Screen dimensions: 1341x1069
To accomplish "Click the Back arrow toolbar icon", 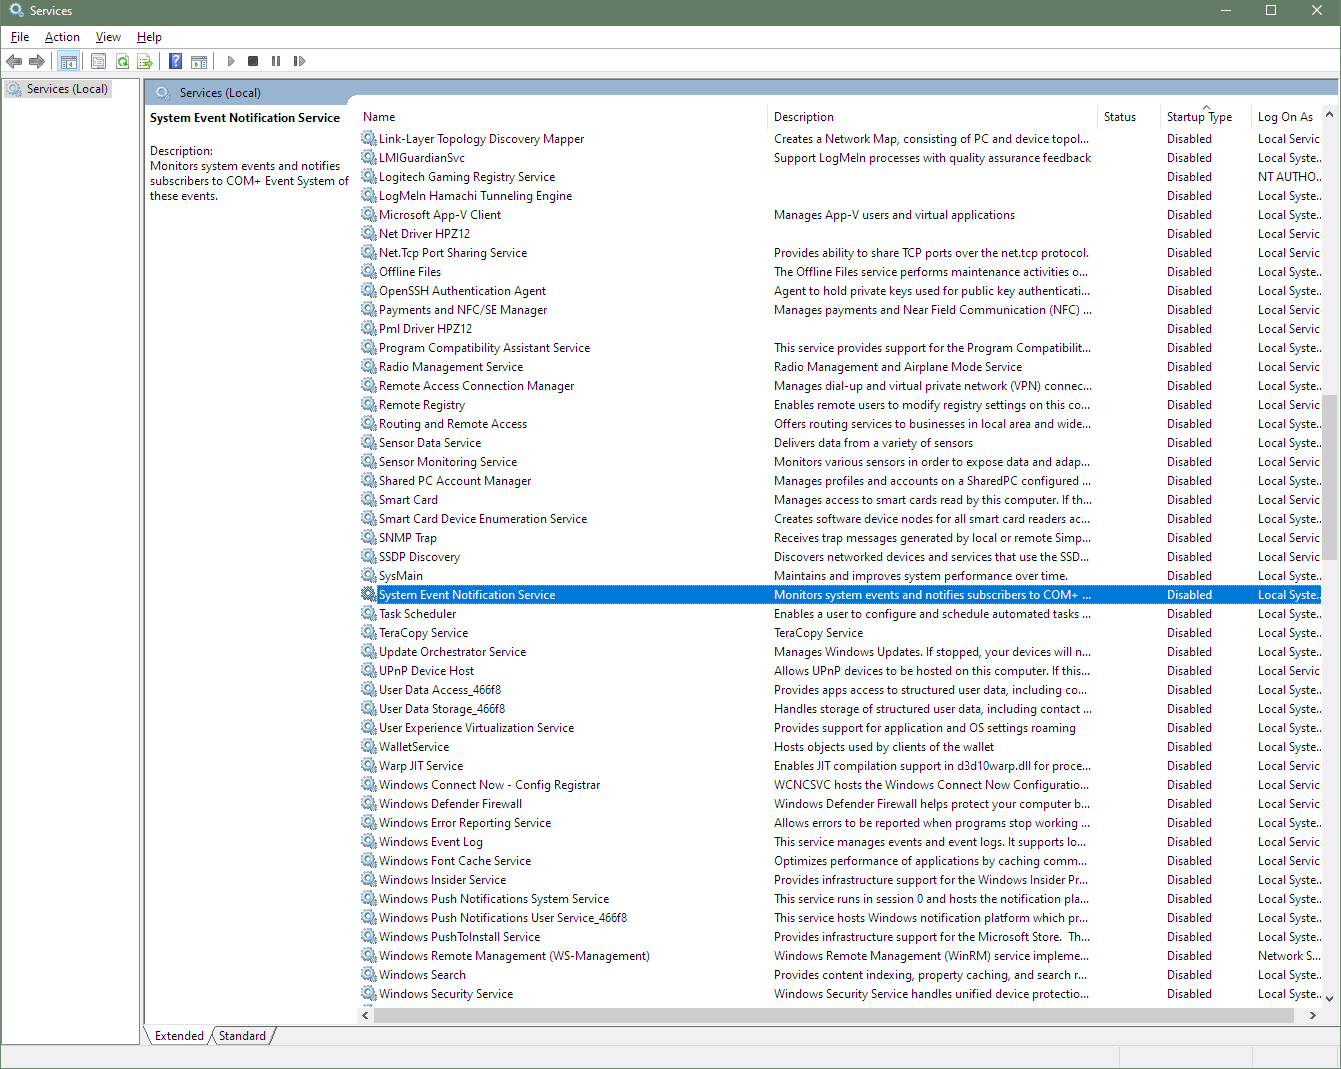I will [14, 61].
